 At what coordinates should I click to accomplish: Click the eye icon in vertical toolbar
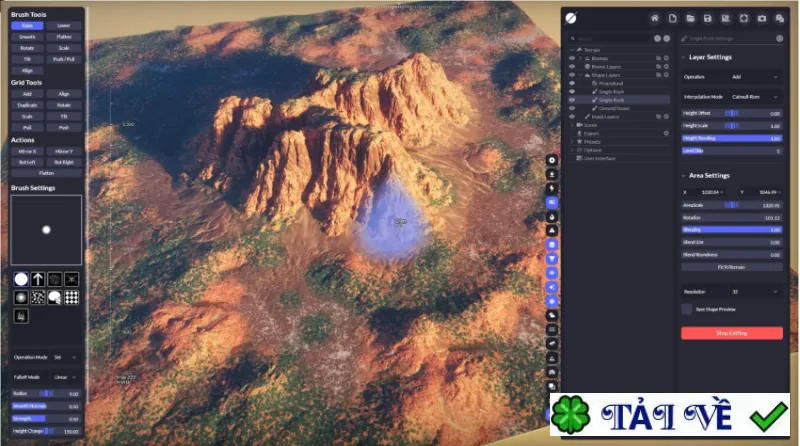[x=552, y=273]
